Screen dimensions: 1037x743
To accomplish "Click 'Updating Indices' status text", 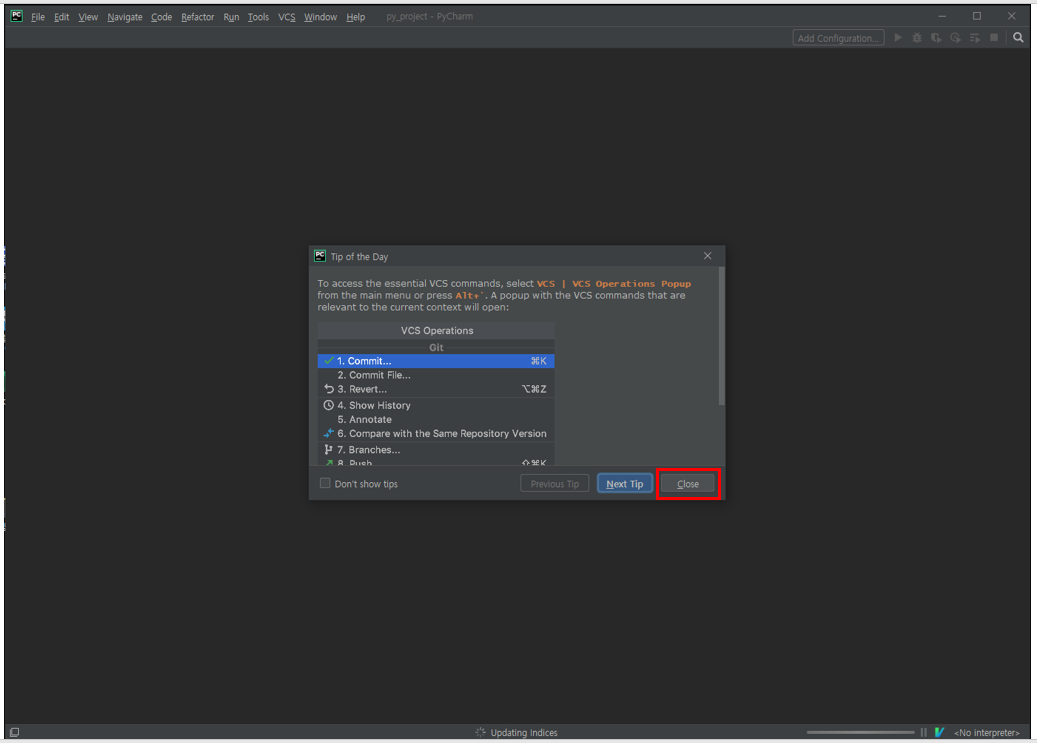I will pyautogui.click(x=524, y=732).
